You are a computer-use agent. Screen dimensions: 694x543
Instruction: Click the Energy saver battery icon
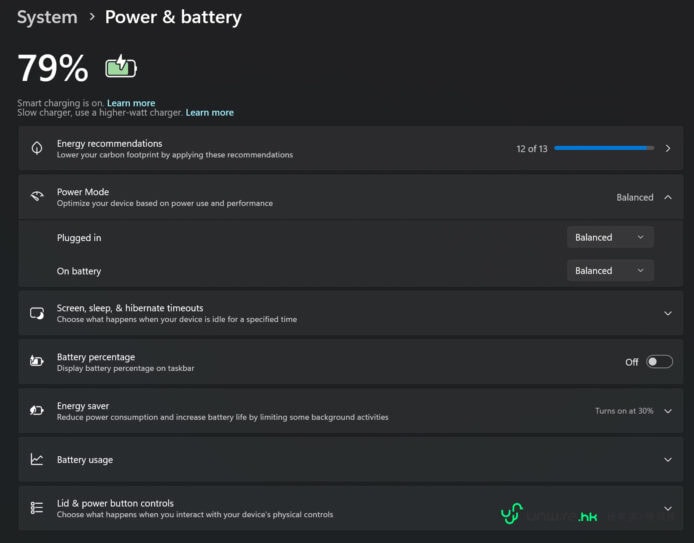click(37, 410)
